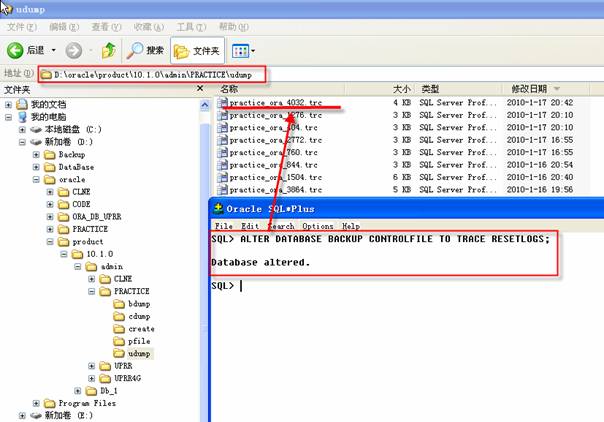The image size is (604, 422).
Task: Expand the Program Files folder node
Action: click(x=36, y=404)
